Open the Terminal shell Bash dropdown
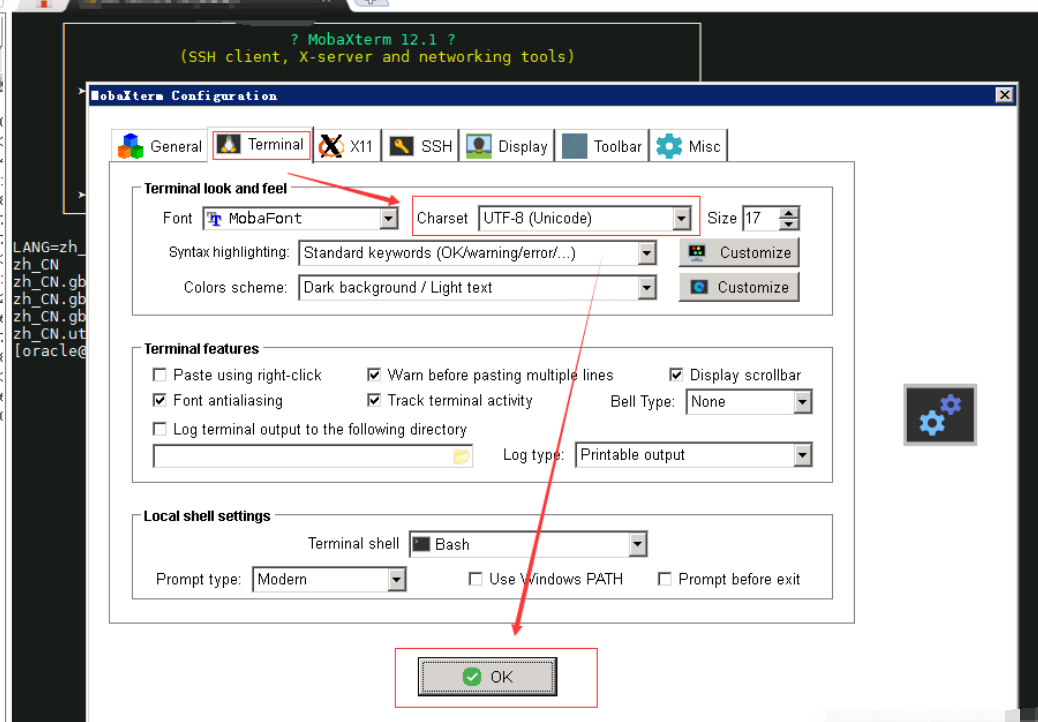 click(637, 544)
